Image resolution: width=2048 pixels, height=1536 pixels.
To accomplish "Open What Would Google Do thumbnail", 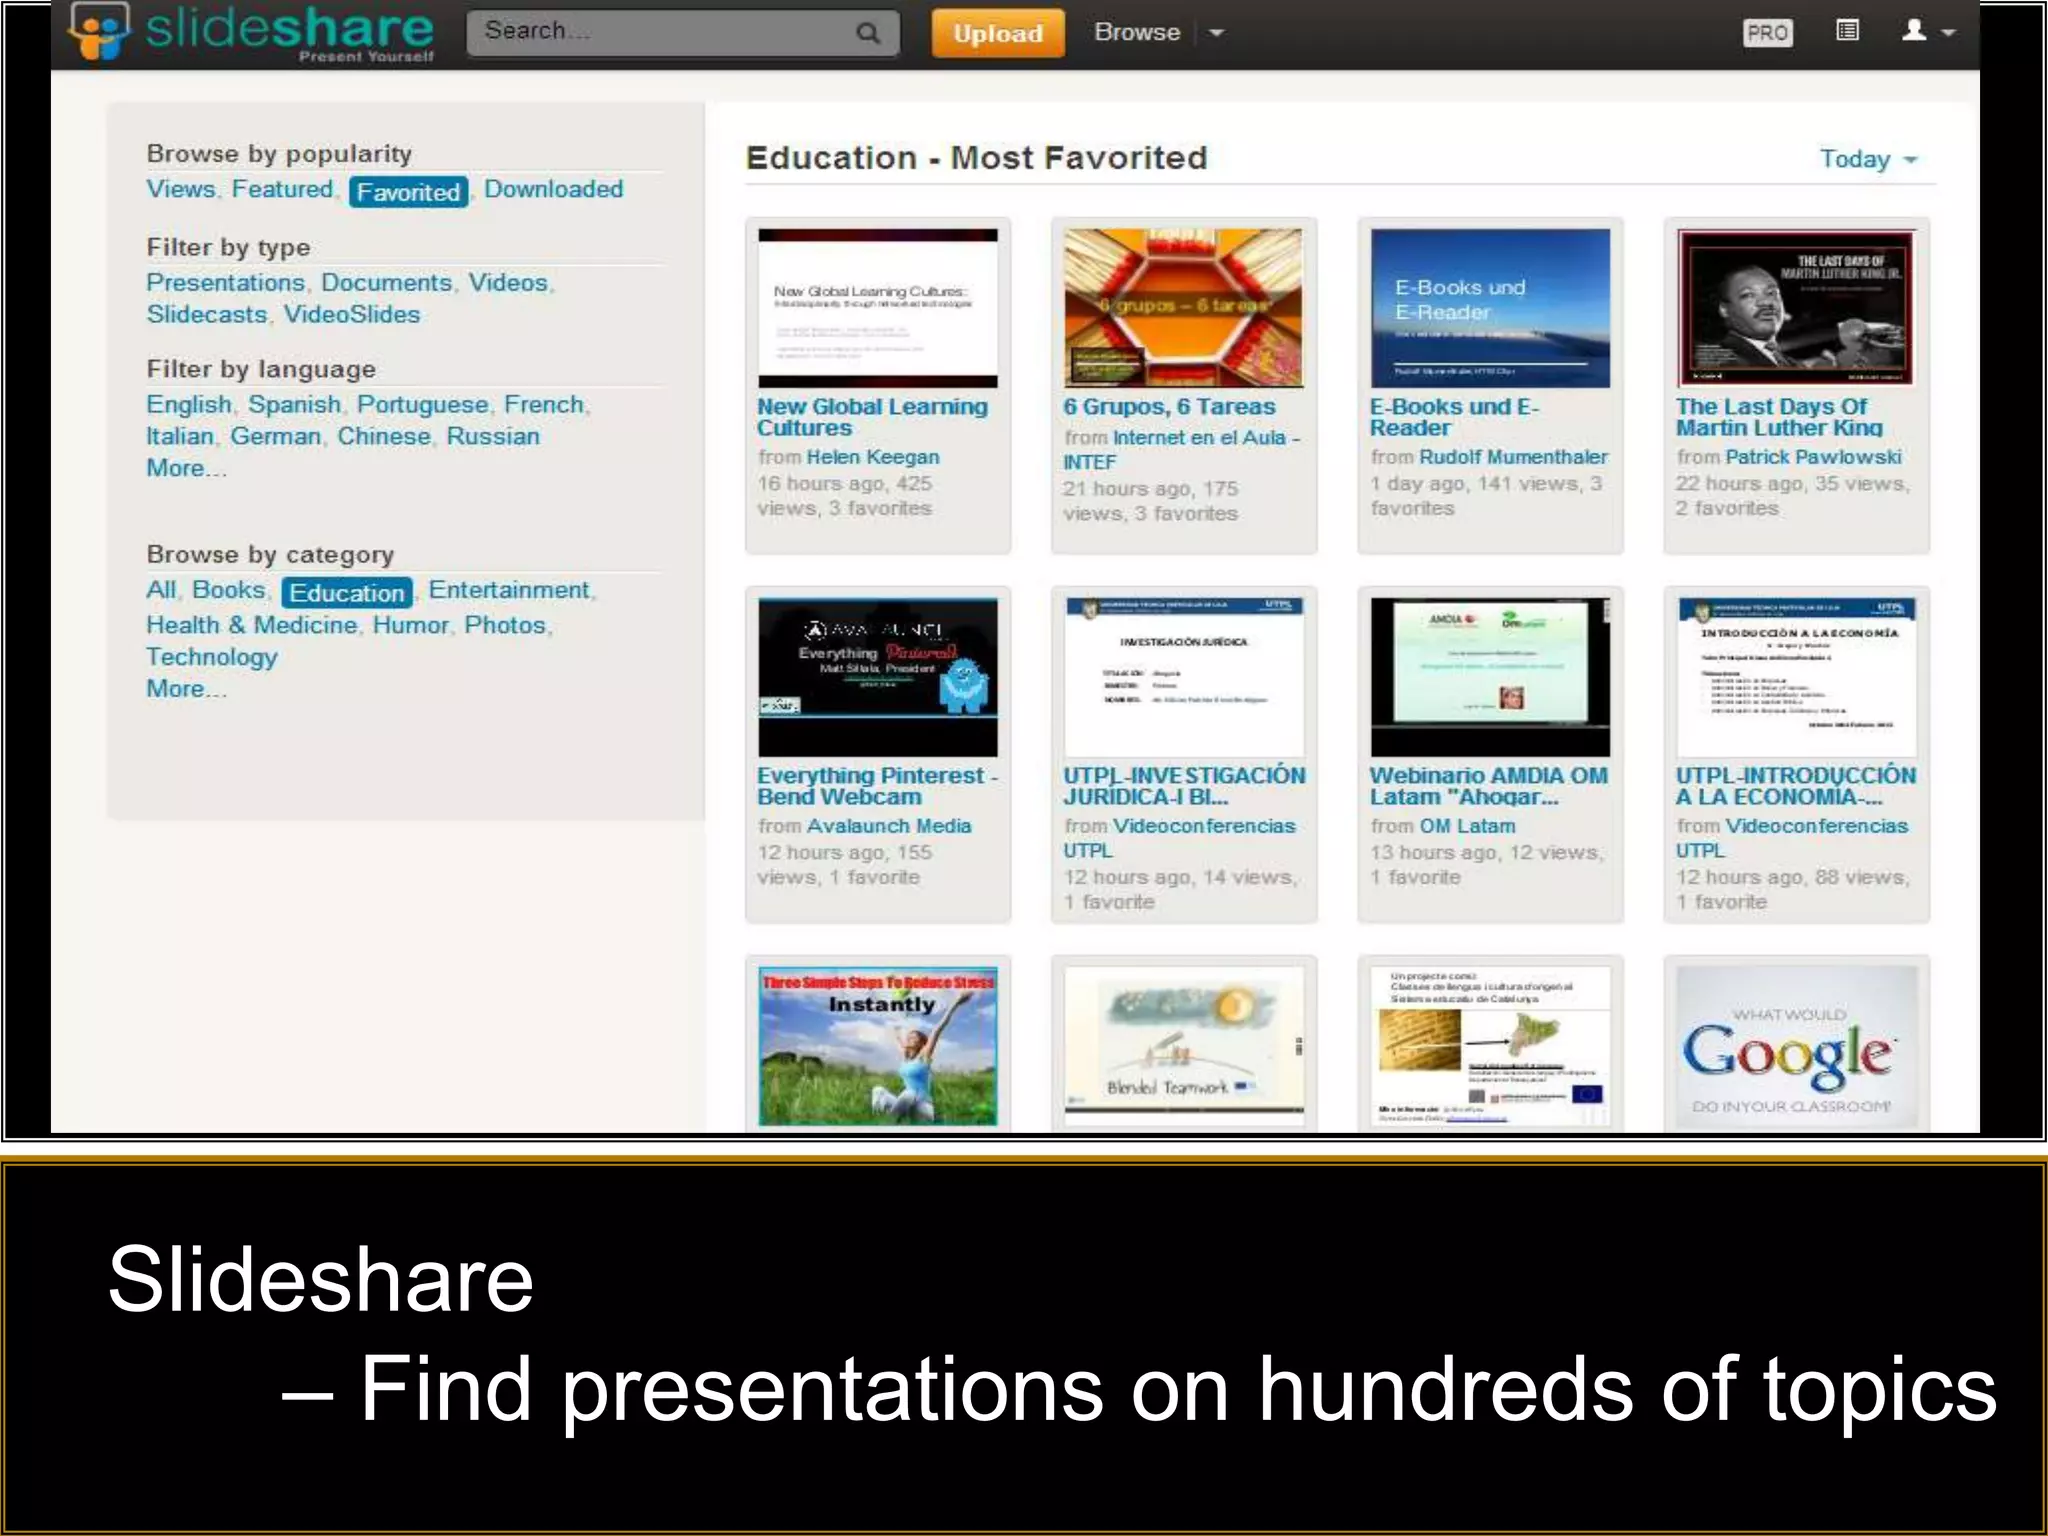I will click(x=1796, y=1046).
